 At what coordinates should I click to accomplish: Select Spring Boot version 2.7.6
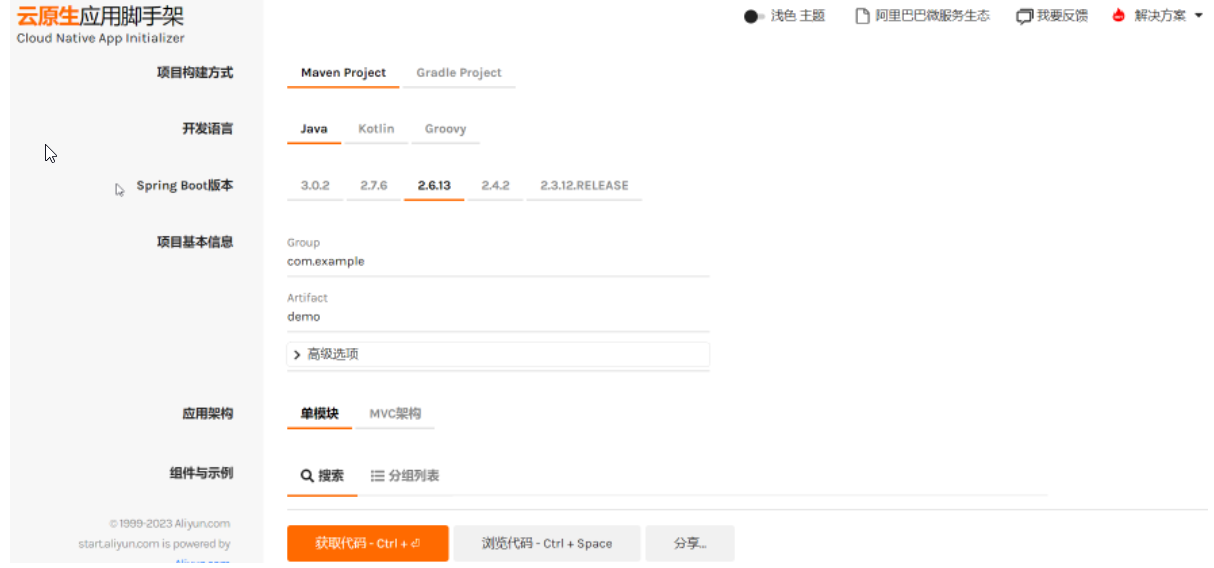374,186
